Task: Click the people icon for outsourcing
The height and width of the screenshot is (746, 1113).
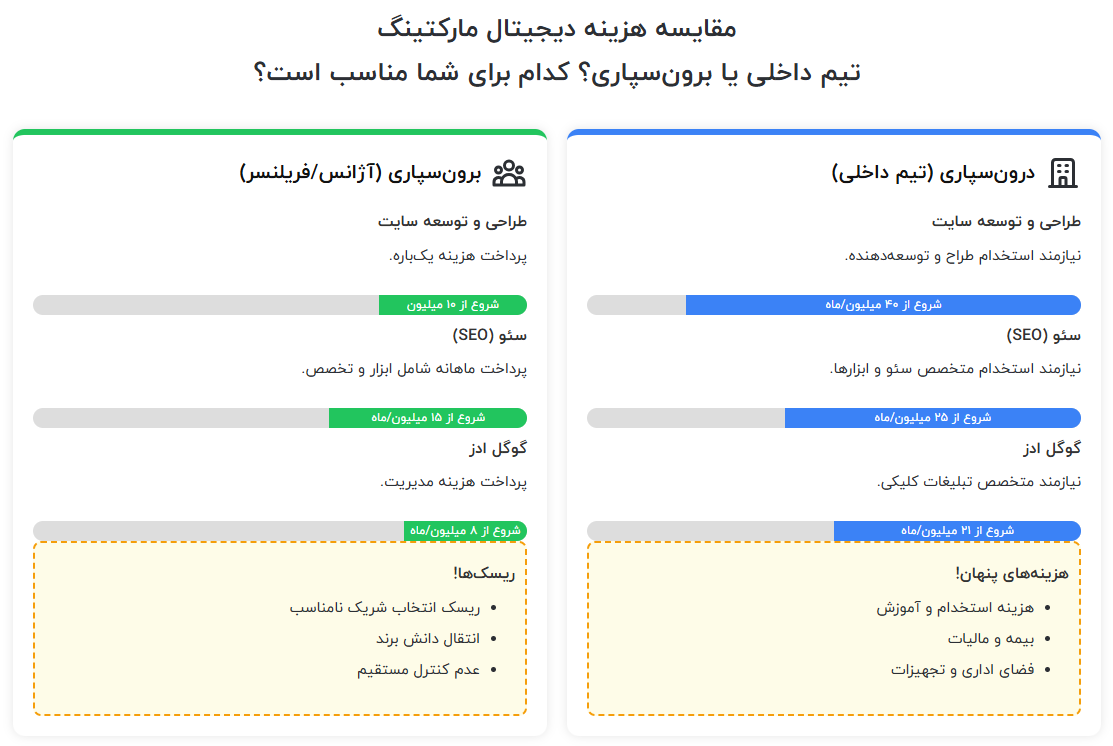Action: click(509, 173)
